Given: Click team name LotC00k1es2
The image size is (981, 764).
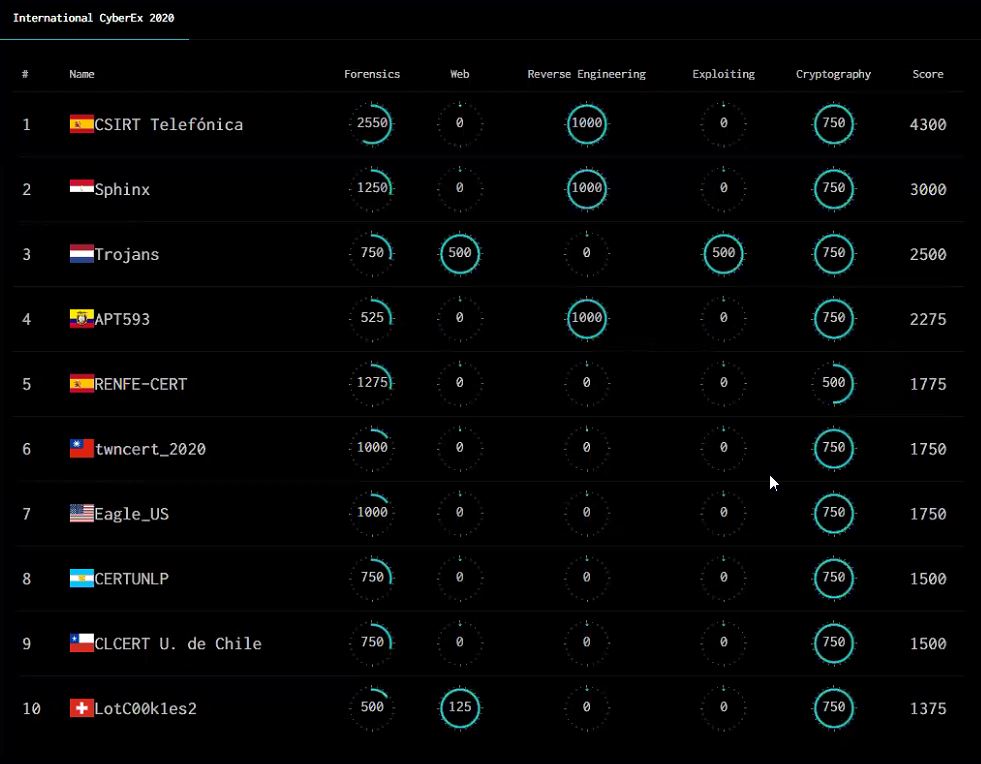Looking at the screenshot, I should point(145,708).
